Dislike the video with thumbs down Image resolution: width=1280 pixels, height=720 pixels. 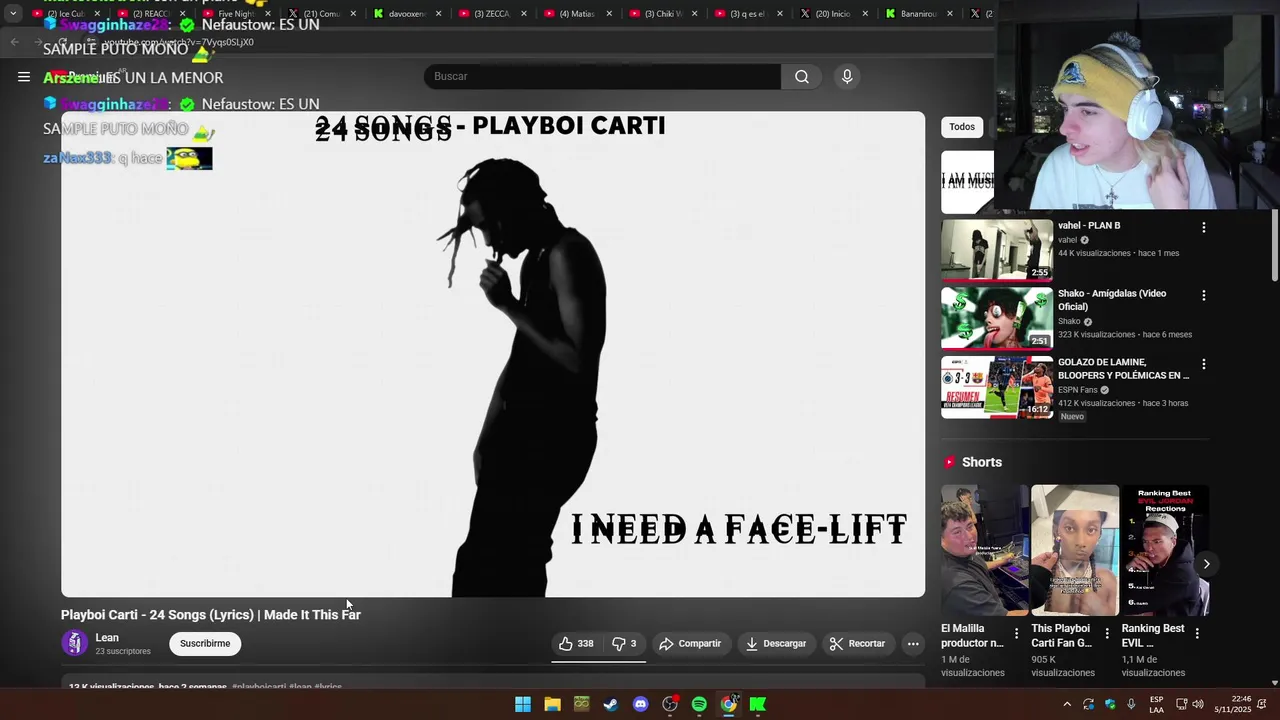(624, 644)
